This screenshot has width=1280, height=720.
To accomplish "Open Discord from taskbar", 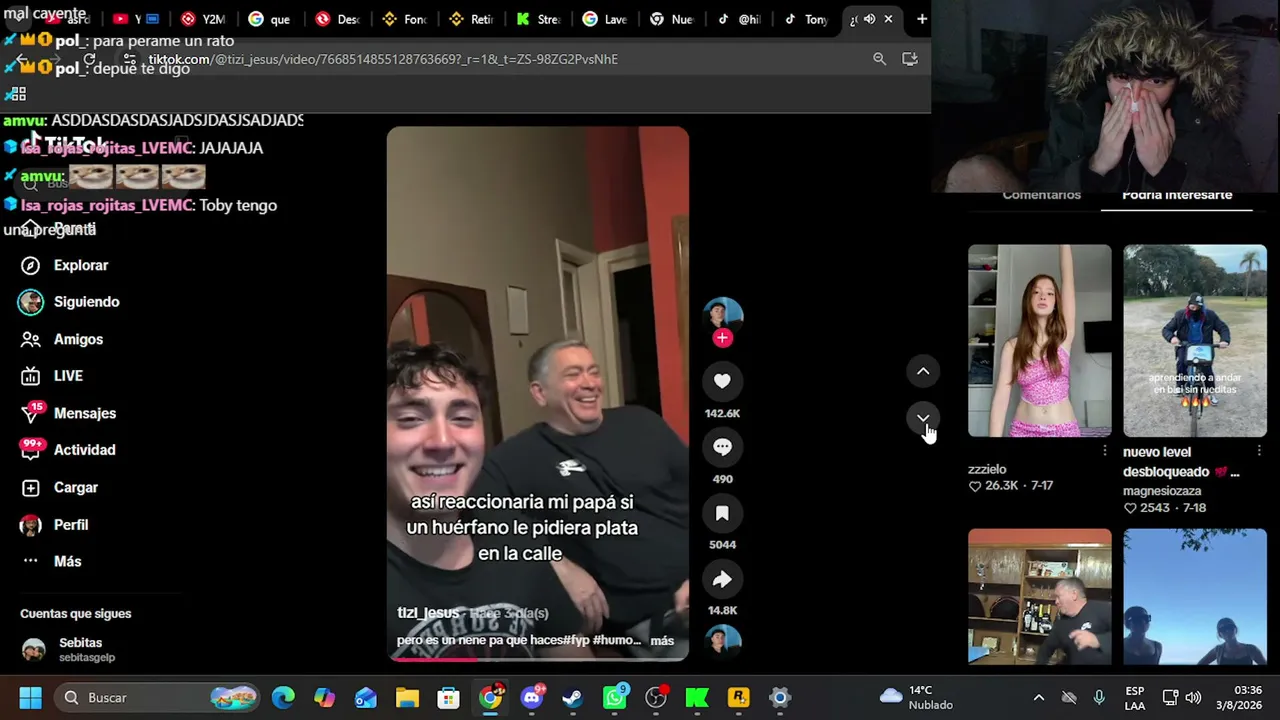I will pos(532,697).
